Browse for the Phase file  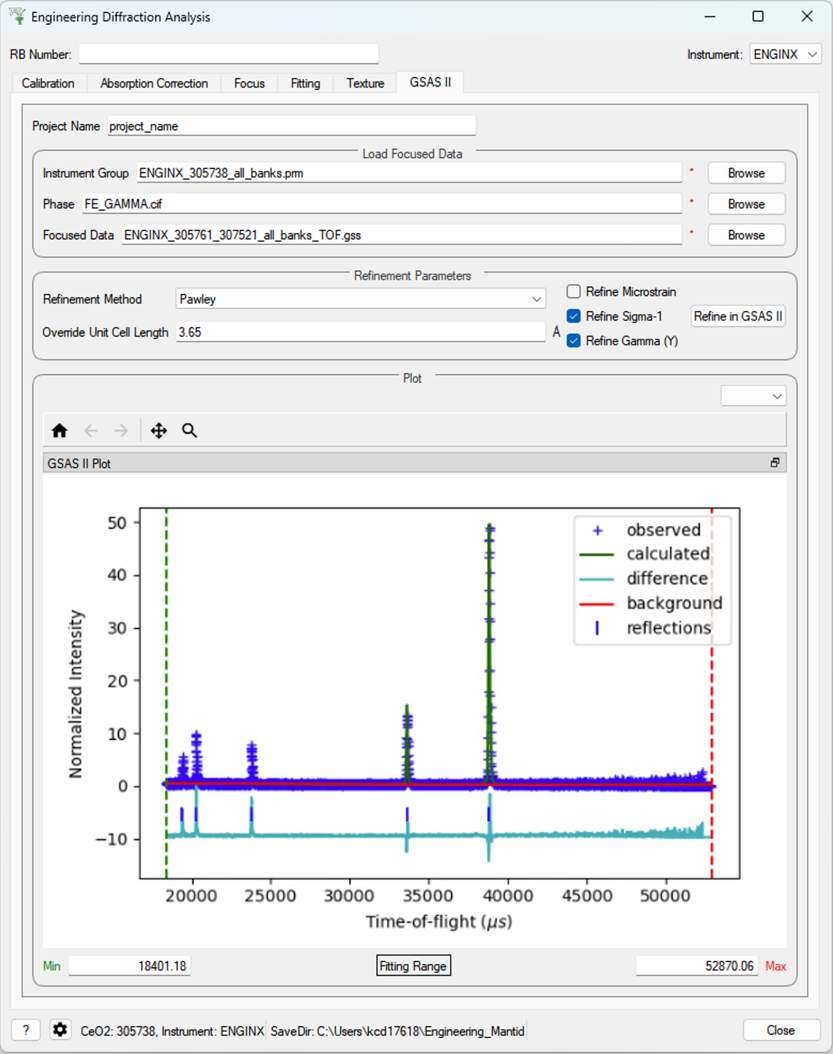[746, 204]
